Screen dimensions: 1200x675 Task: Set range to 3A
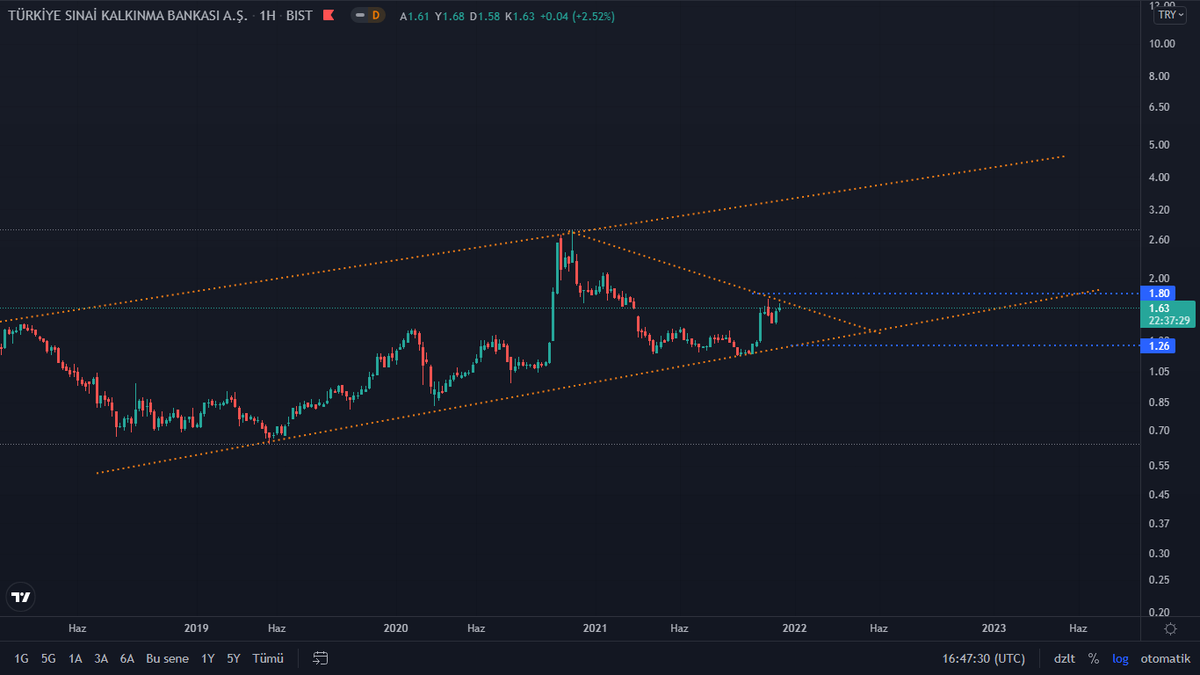[x=101, y=659]
